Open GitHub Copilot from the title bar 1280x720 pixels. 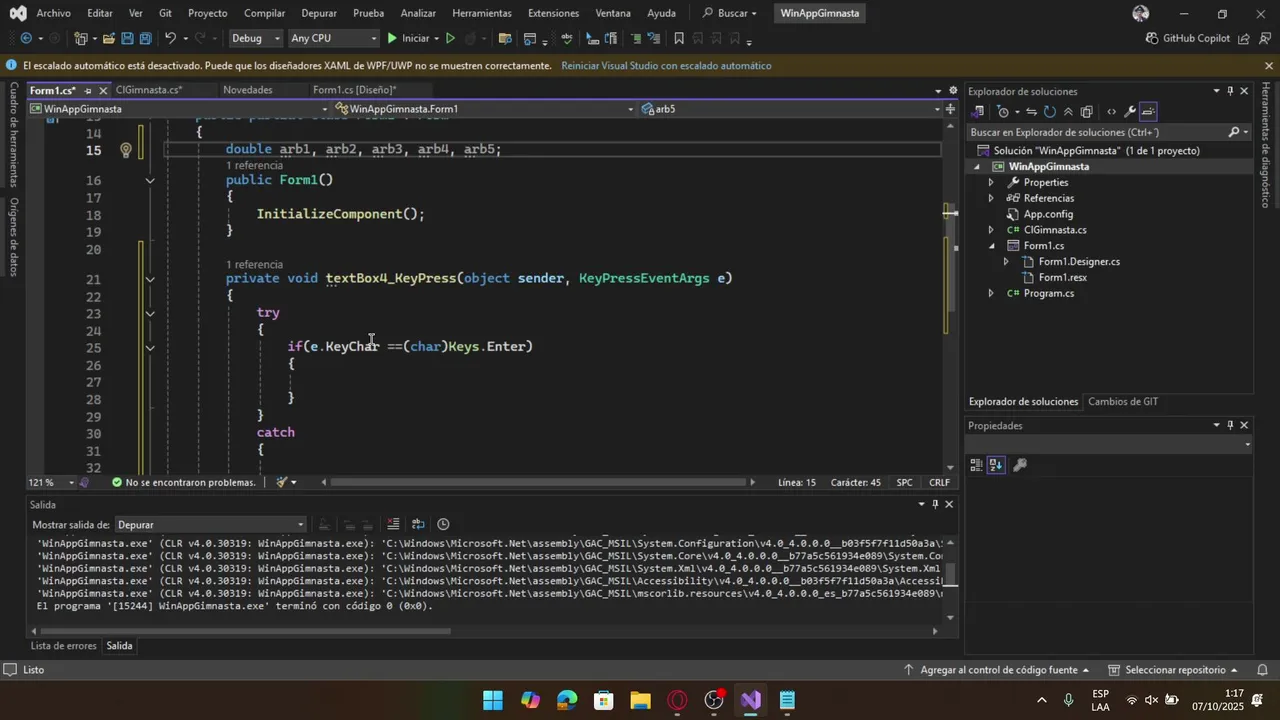1188,38
